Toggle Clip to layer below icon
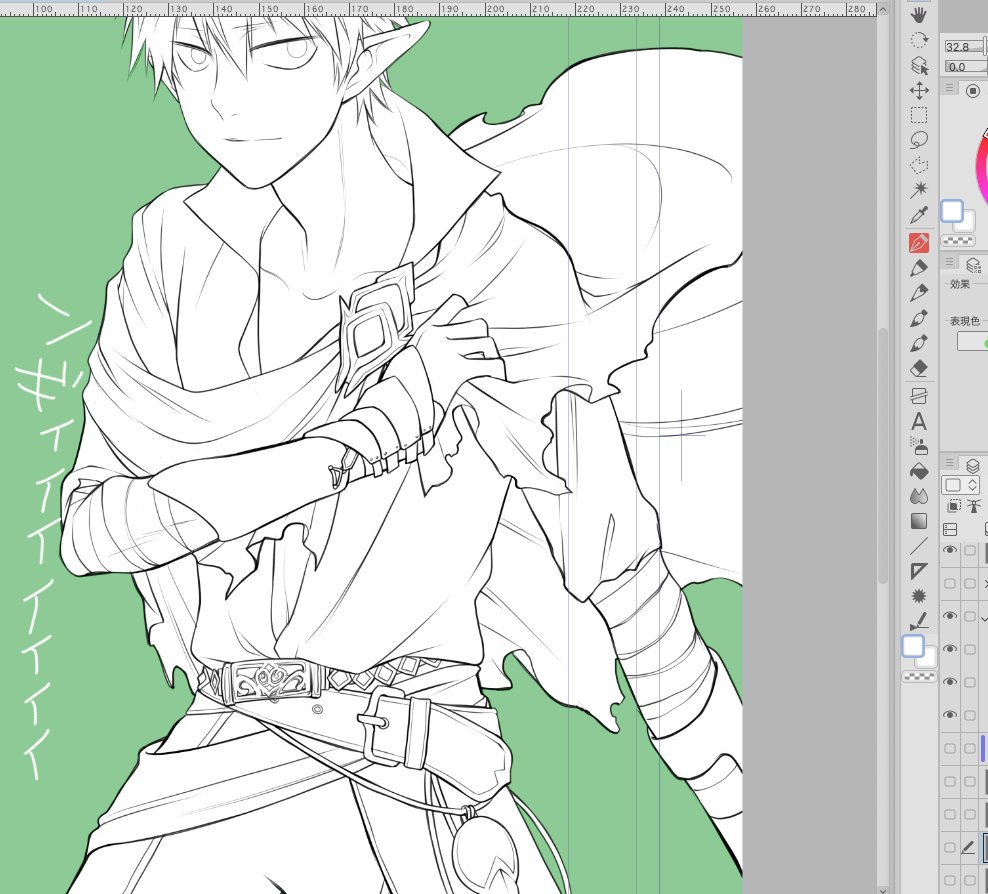 (954, 505)
